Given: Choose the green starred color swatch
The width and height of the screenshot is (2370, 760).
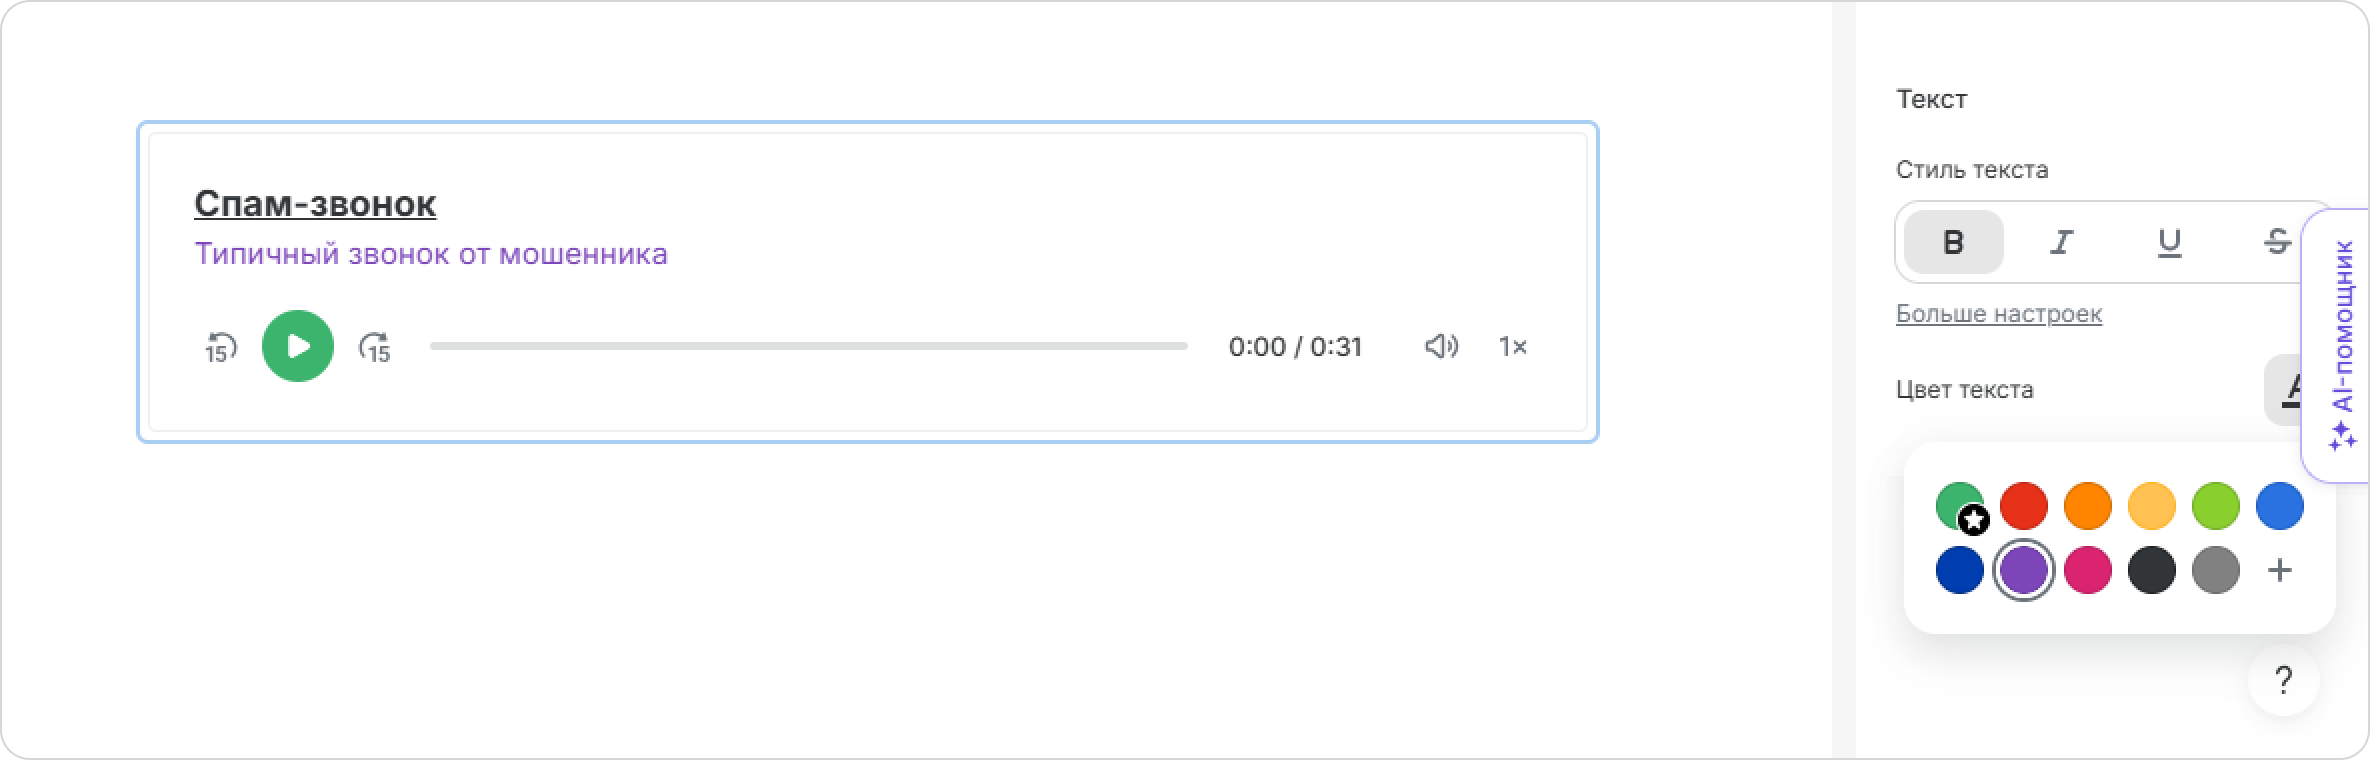Looking at the screenshot, I should (1960, 506).
